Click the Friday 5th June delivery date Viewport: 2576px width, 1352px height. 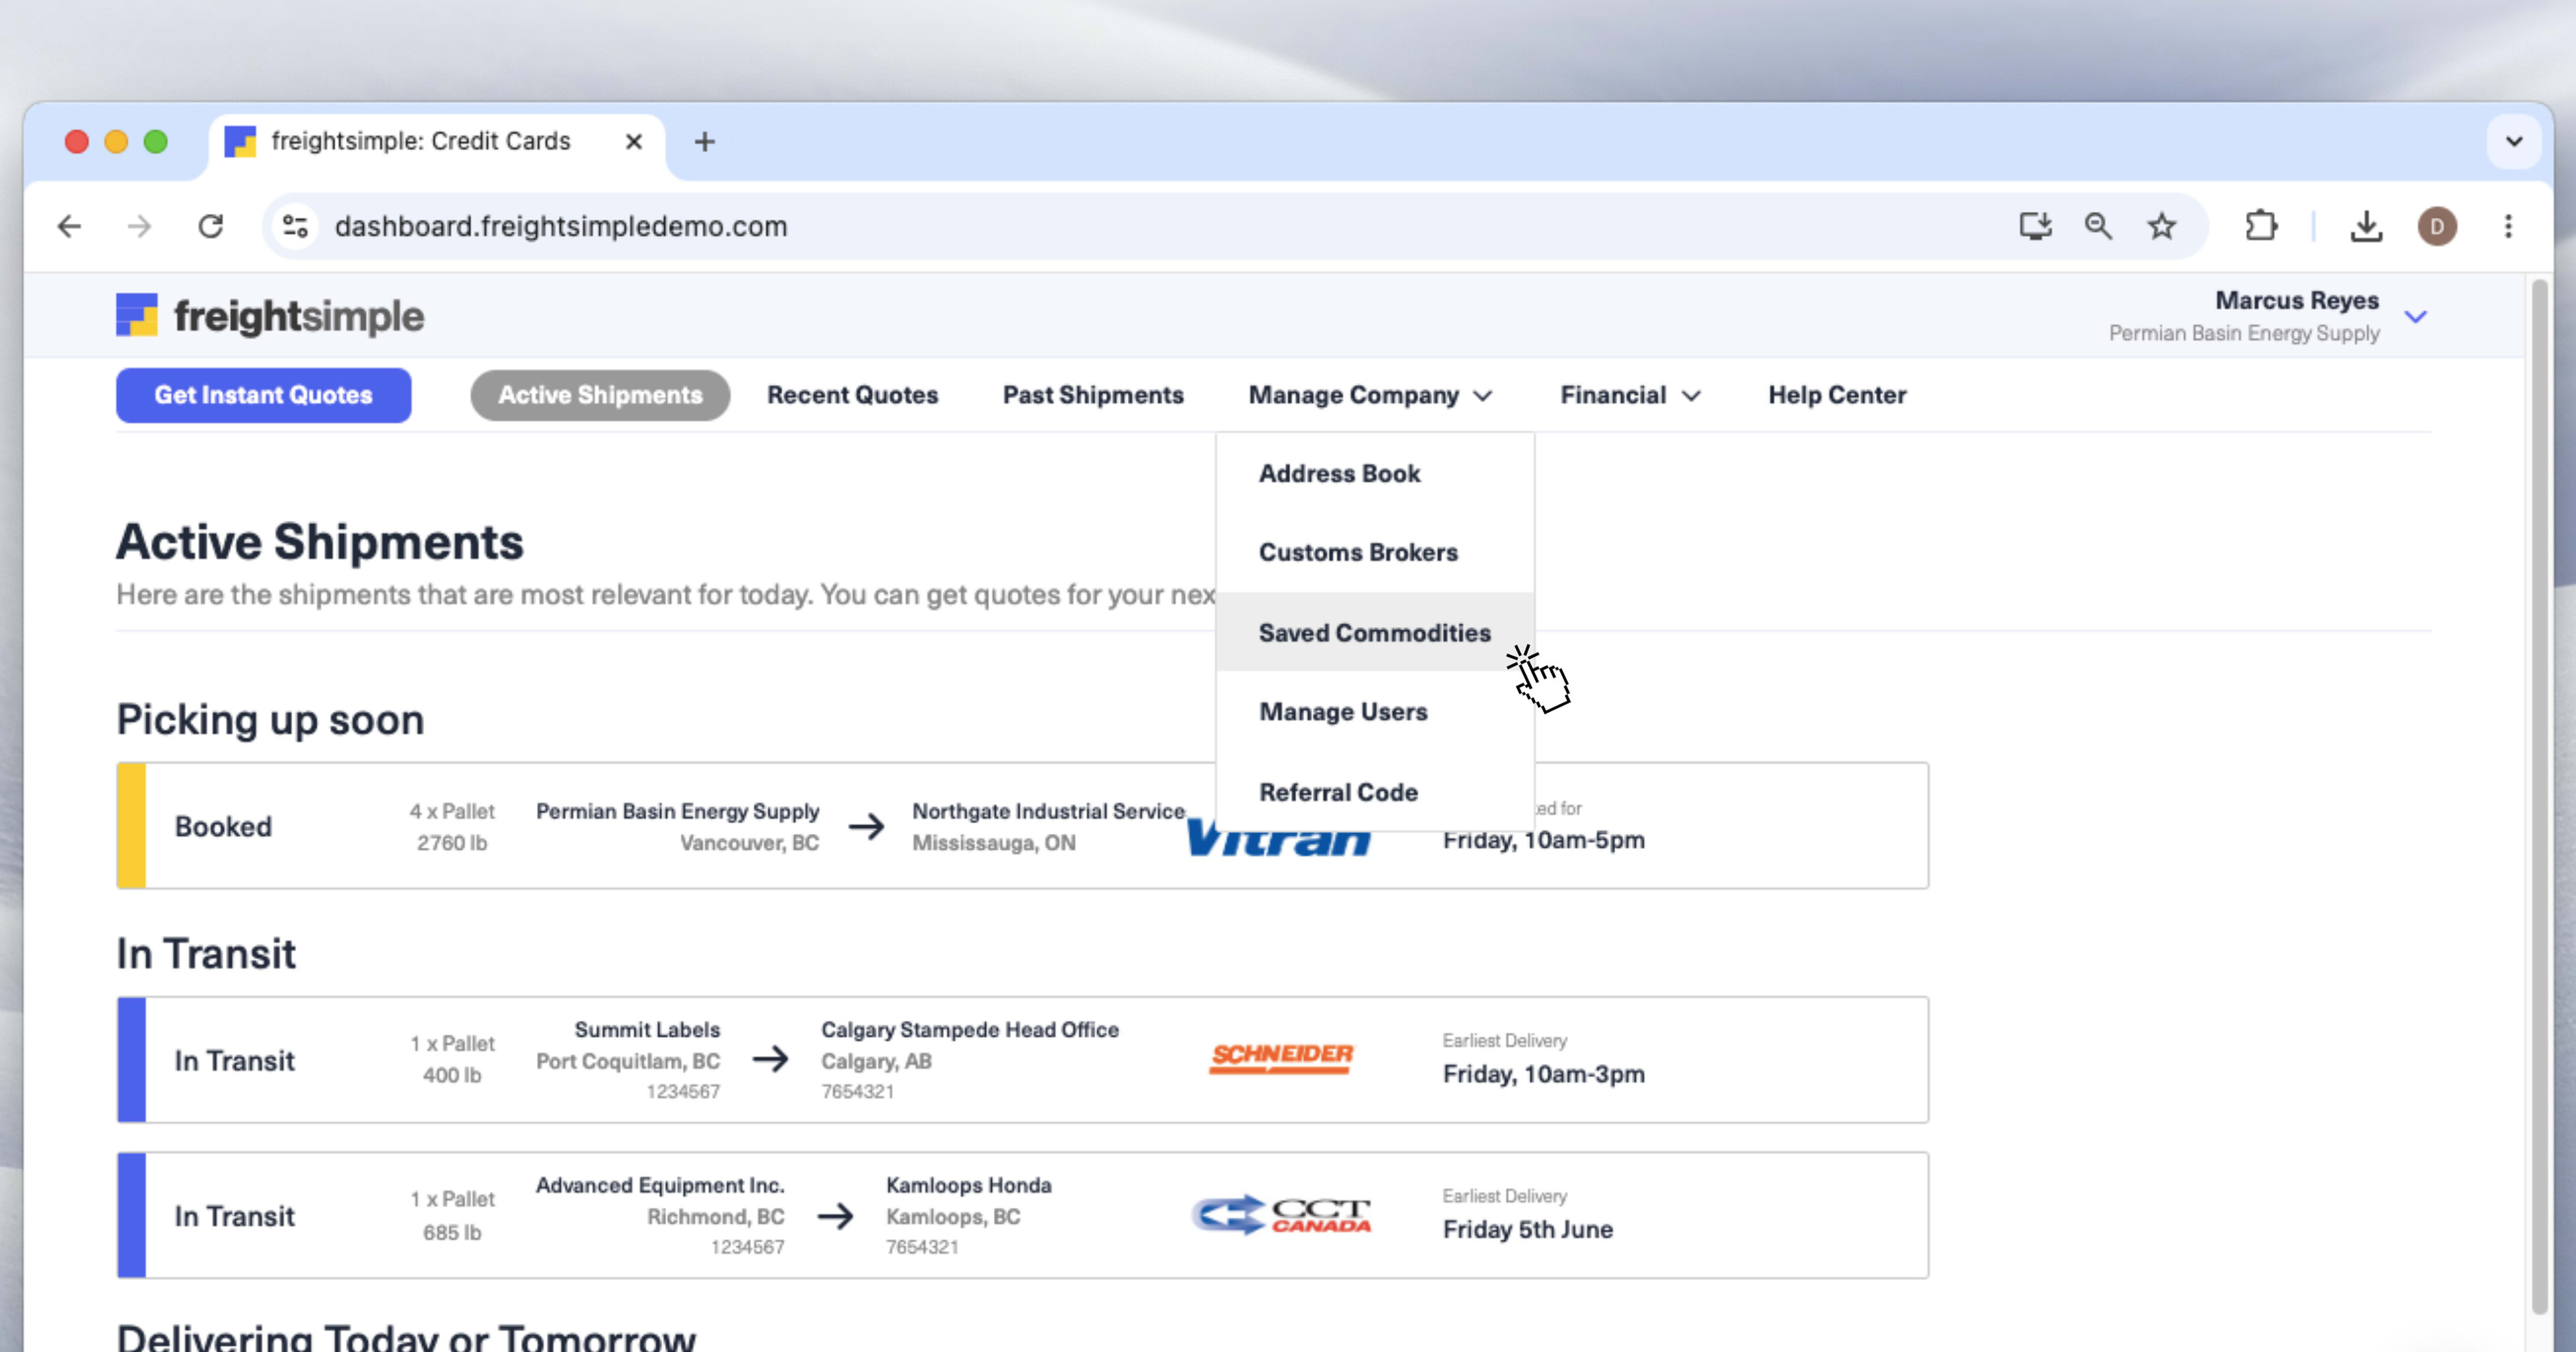pyautogui.click(x=1527, y=1229)
